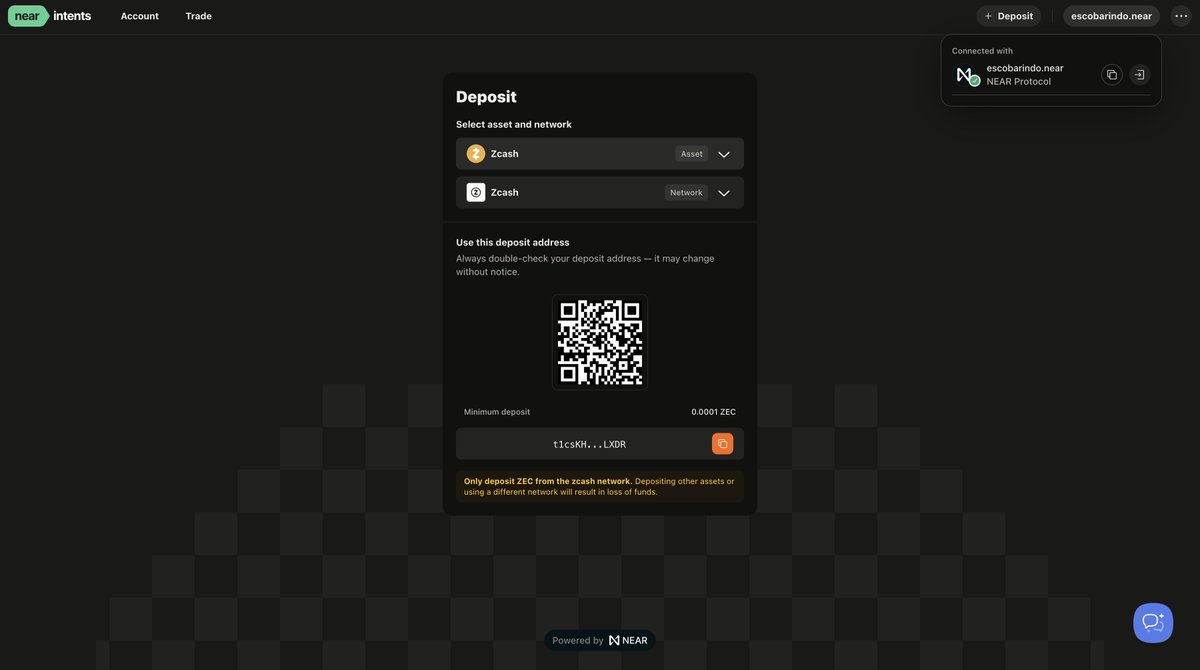Click the Asset tag label

tap(692, 154)
